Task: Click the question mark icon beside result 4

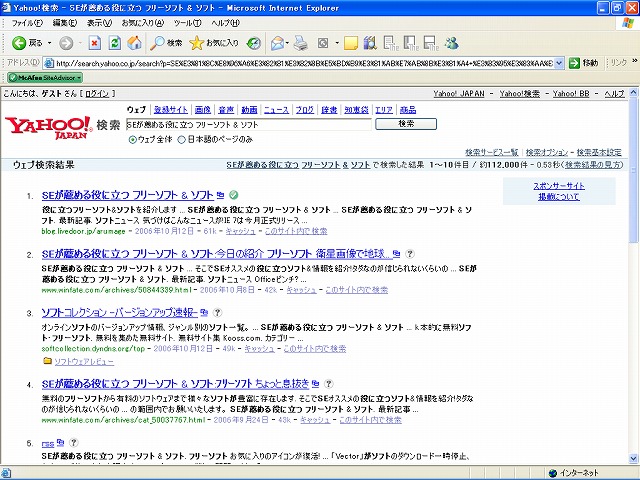Action: click(x=329, y=384)
